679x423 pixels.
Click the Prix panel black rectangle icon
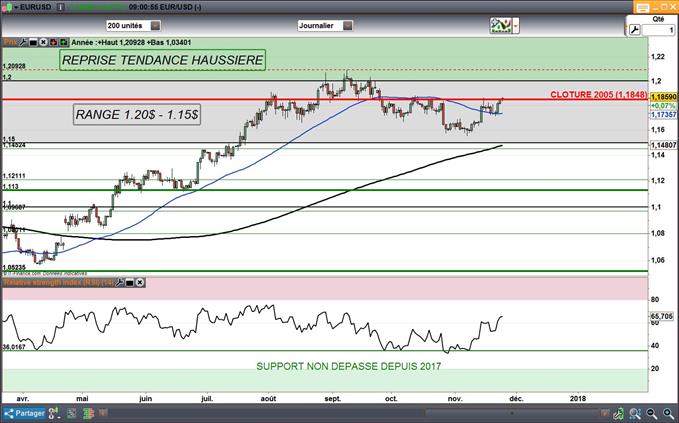[x=33, y=42]
